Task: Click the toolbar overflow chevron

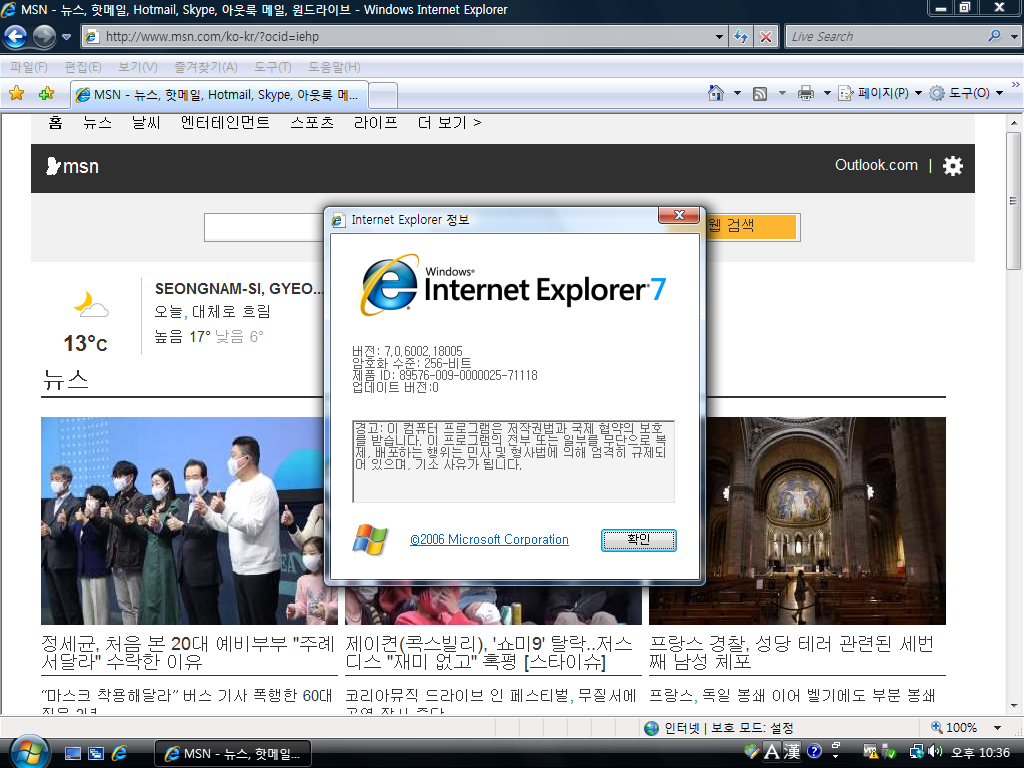Action: pos(1016,85)
